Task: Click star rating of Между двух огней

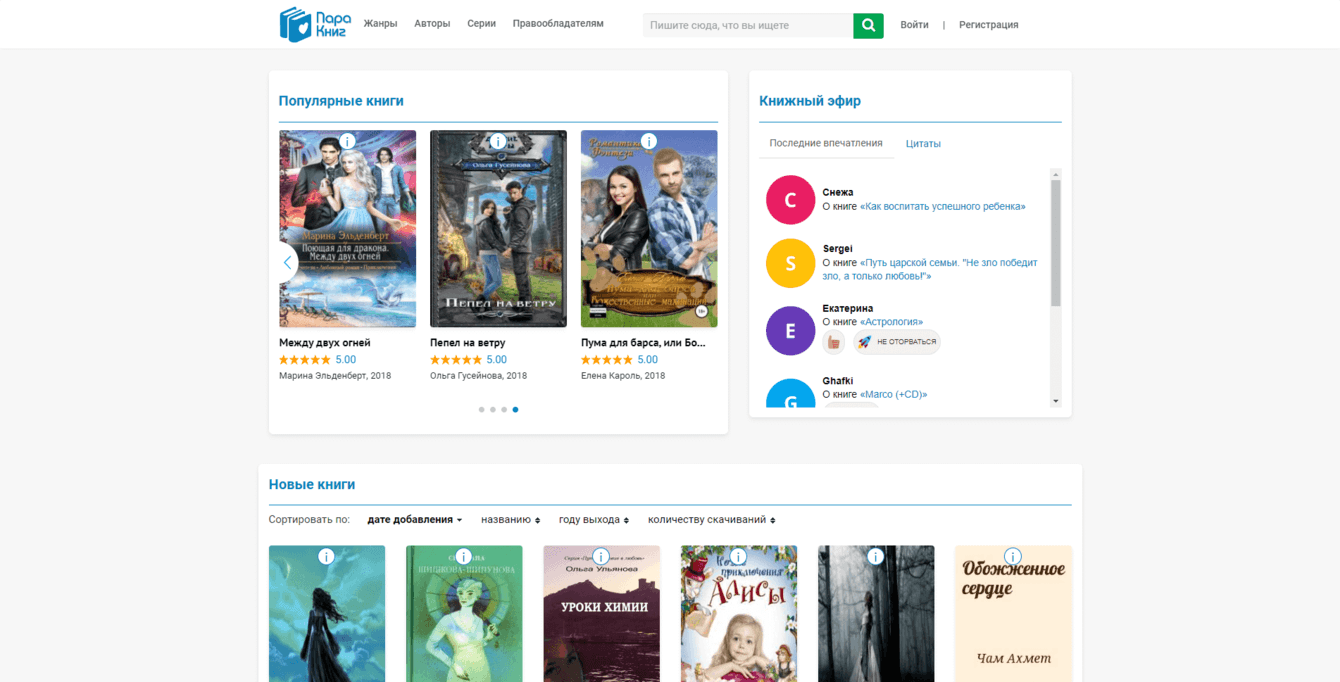Action: (304, 360)
